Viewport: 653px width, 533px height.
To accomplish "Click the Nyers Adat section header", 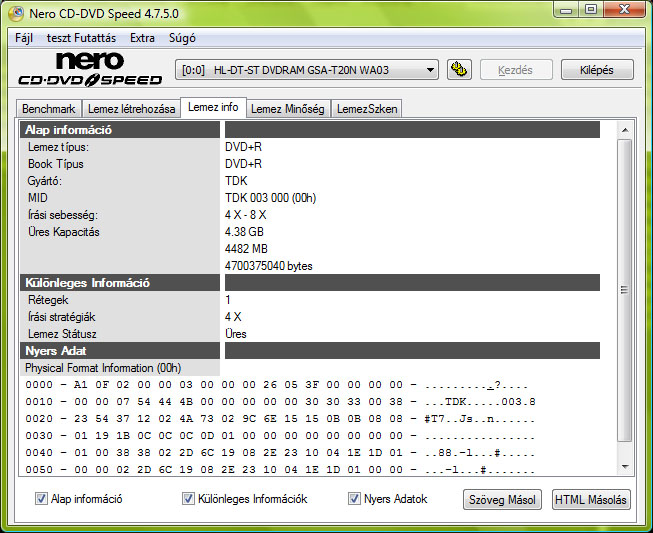I will (x=120, y=351).
